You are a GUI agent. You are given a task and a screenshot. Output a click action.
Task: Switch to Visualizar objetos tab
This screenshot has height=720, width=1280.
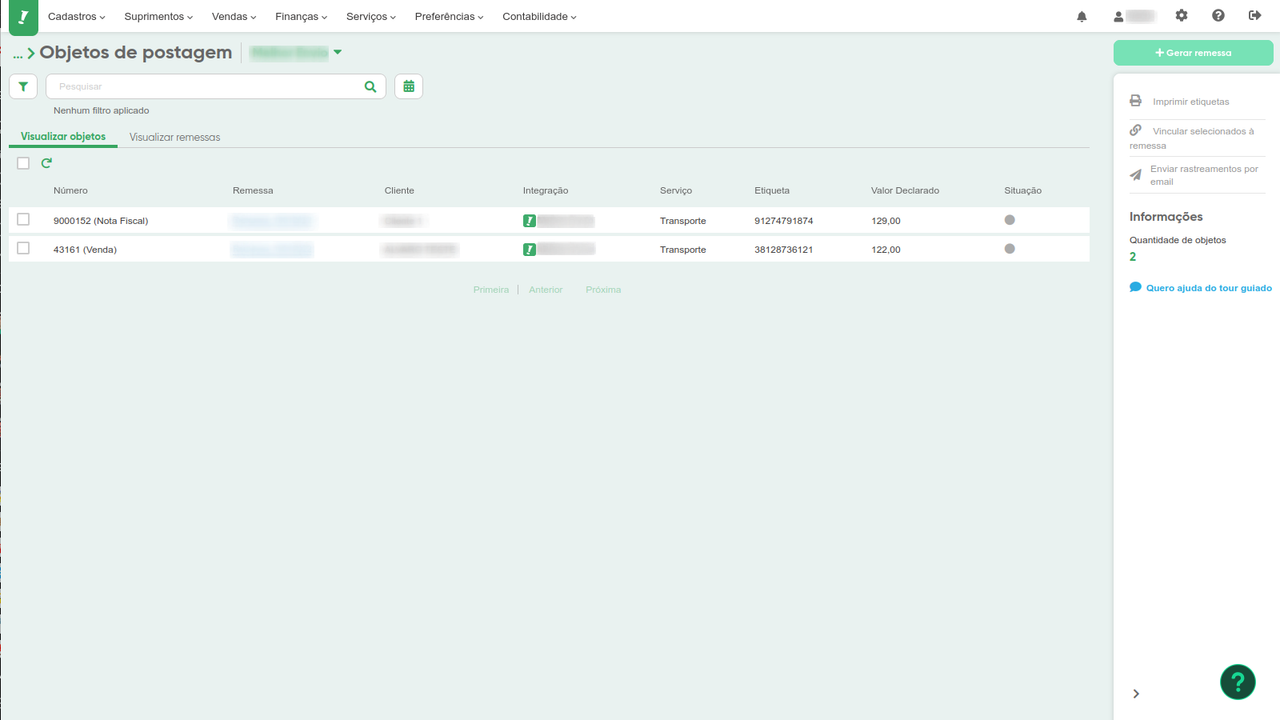click(63, 137)
